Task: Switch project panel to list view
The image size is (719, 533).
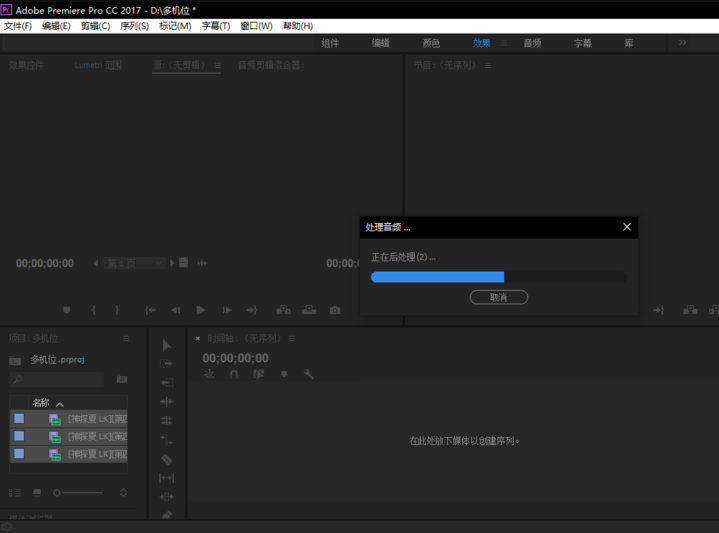Action: 15,492
